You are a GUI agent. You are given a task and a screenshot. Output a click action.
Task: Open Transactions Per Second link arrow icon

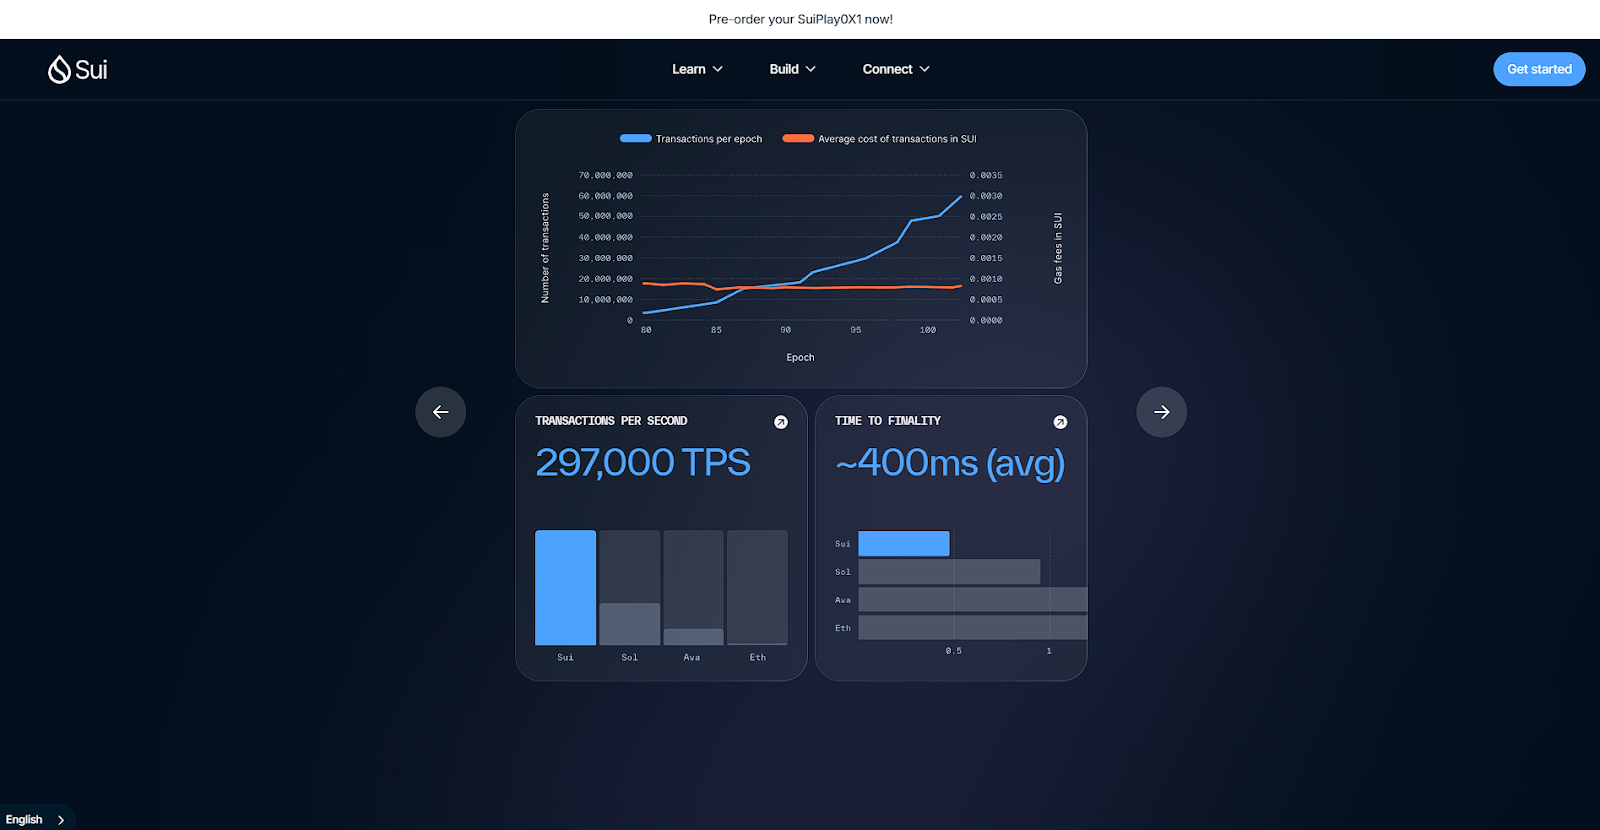point(781,422)
